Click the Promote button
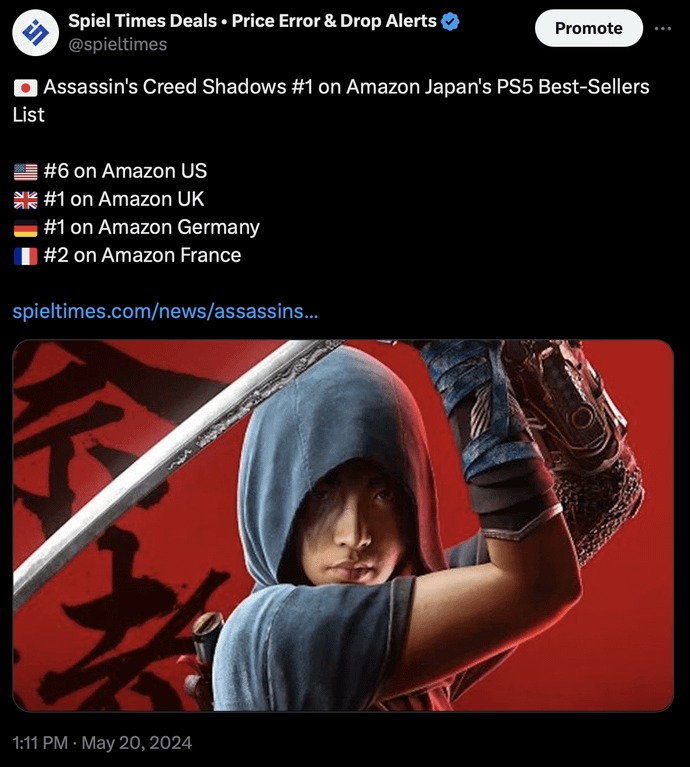 [589, 28]
